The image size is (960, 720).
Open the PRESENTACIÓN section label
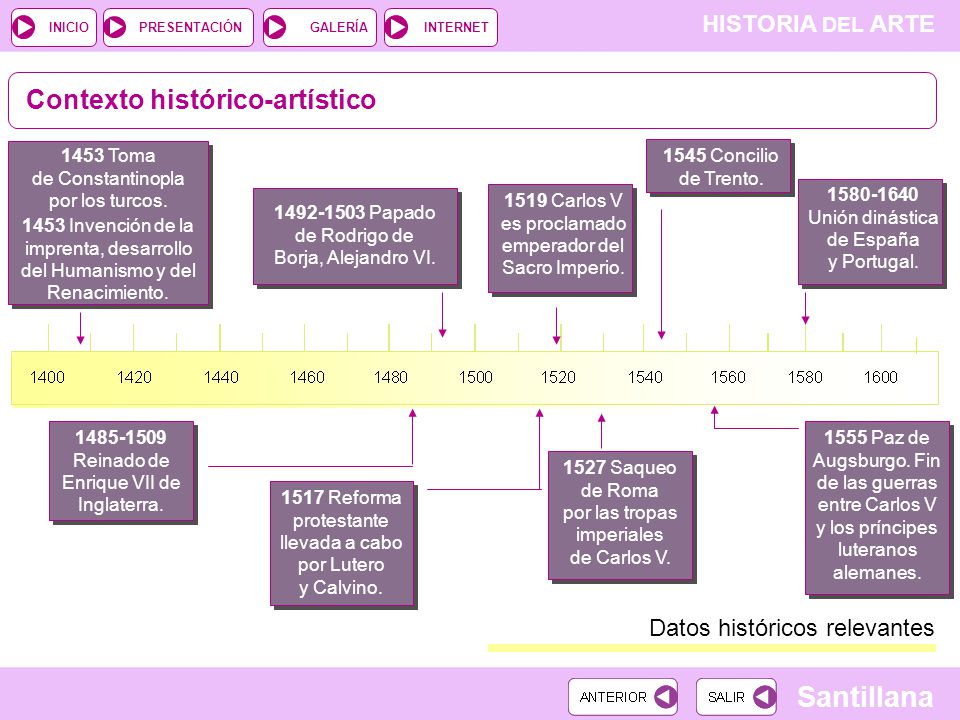[x=190, y=28]
